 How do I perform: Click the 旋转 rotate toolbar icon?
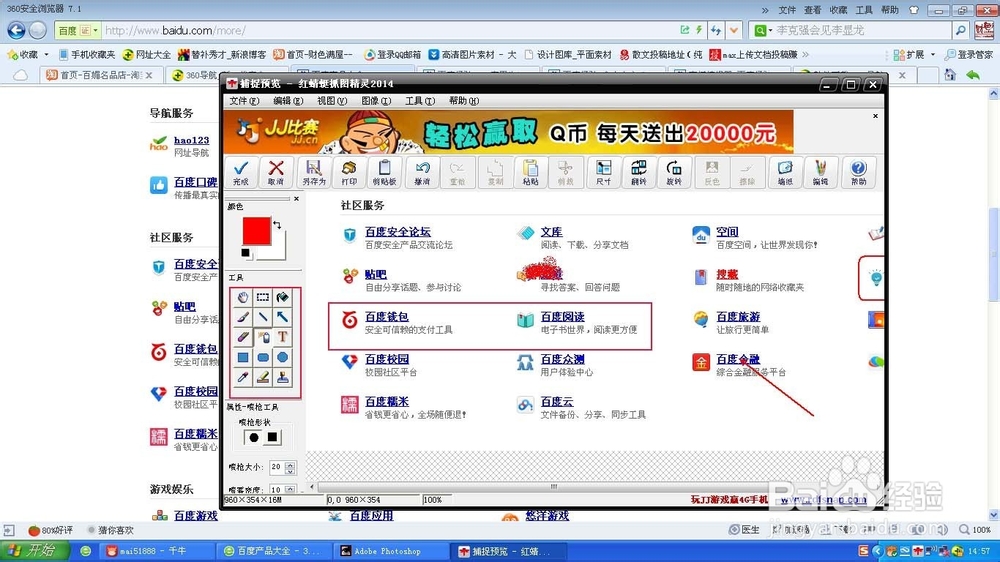coord(674,172)
